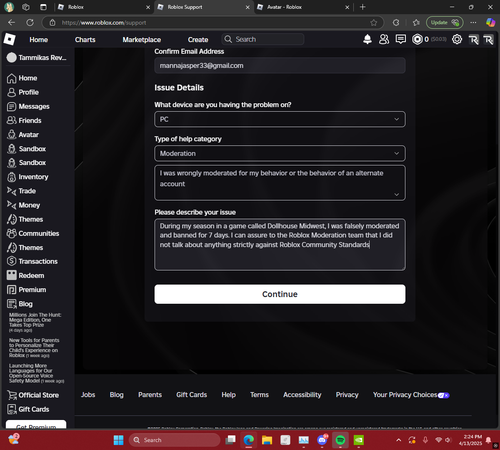The image size is (500, 450).
Task: Toggle the Your Privacy Choices switch icon
Action: pos(443,395)
